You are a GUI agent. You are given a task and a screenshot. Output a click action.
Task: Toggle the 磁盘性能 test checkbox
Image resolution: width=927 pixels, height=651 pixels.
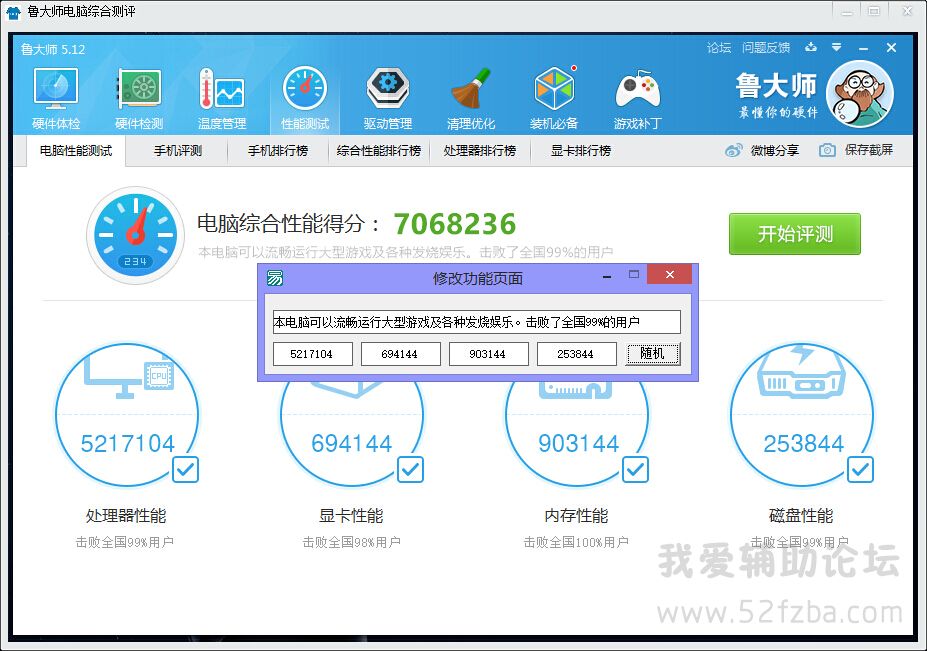pyautogui.click(x=860, y=469)
